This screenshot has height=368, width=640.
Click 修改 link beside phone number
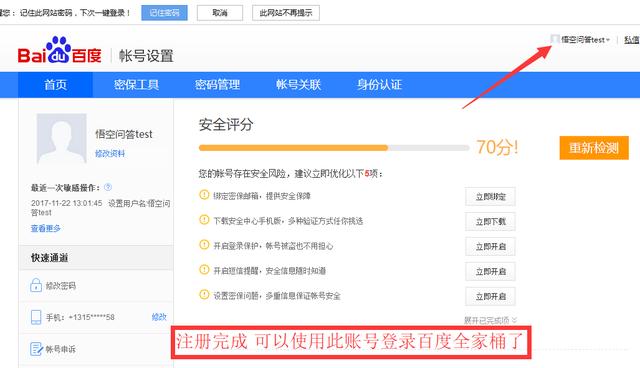159,317
